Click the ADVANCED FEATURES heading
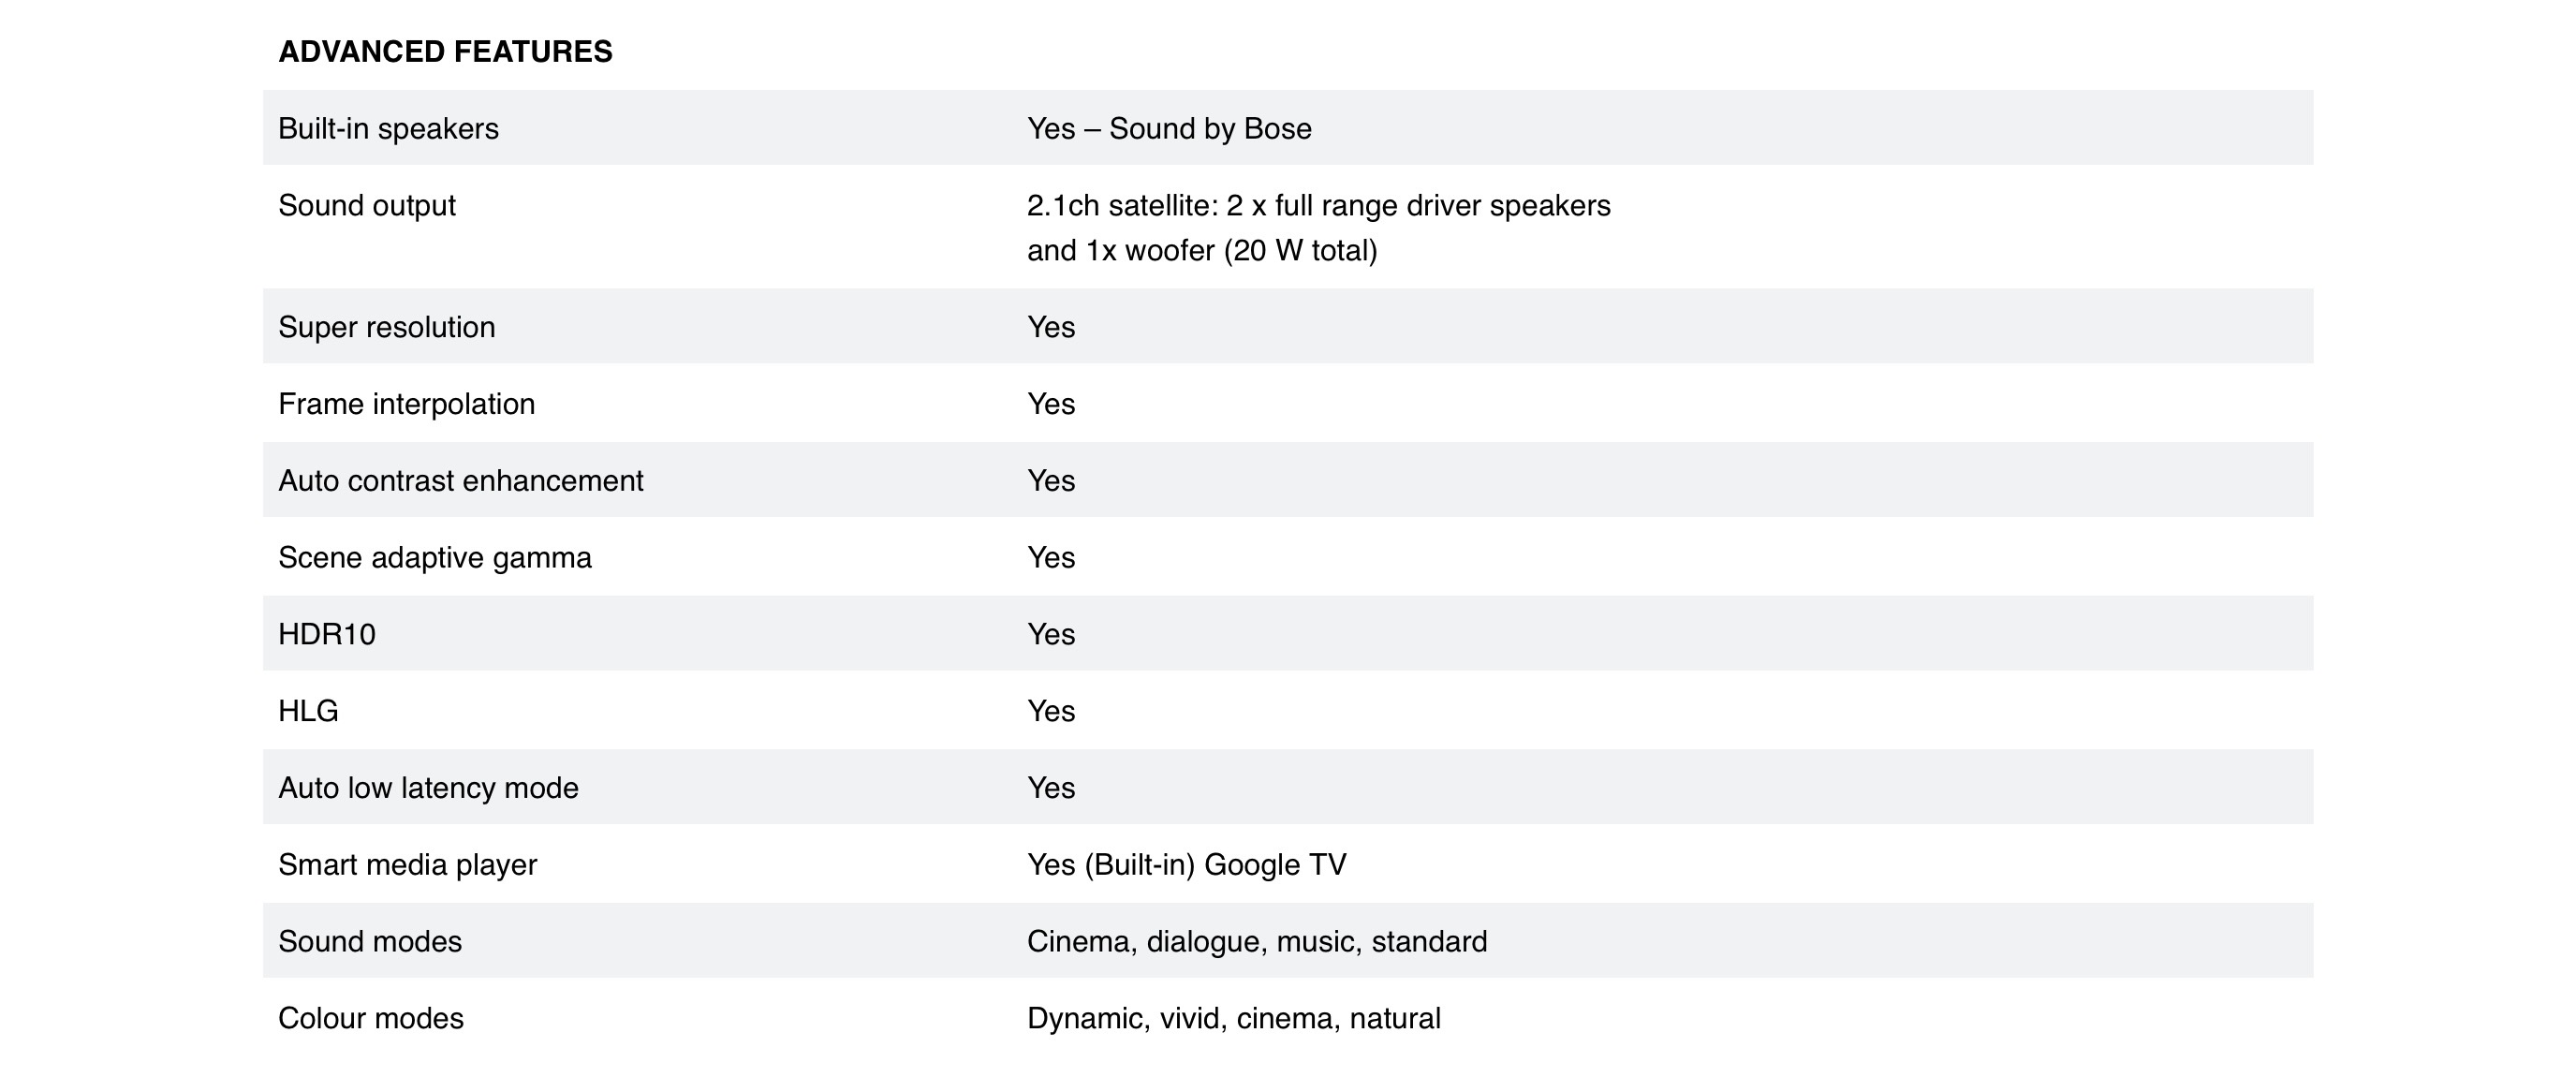 (445, 52)
